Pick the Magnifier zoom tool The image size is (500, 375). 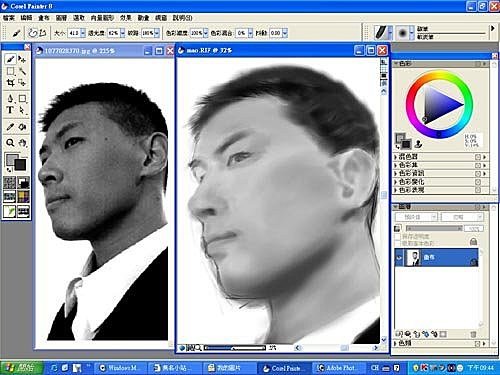tap(10, 143)
